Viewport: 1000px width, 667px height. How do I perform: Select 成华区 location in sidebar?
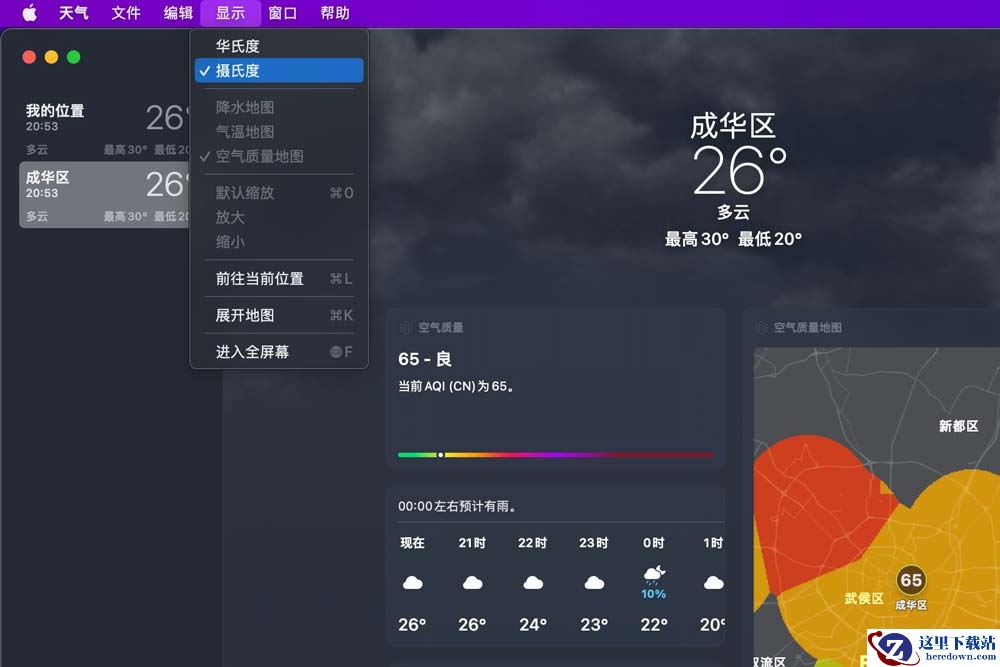pos(105,194)
